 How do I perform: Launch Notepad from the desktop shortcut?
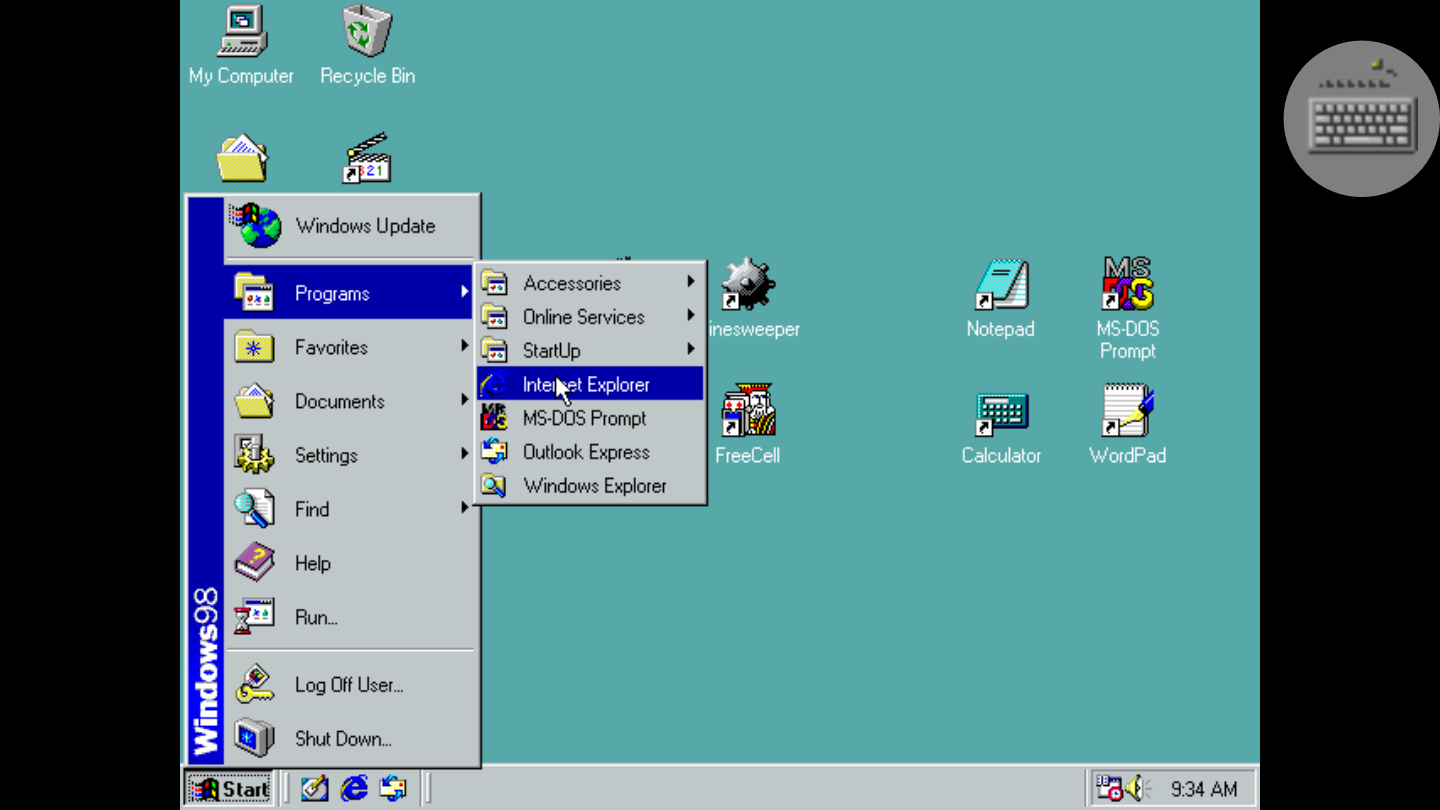pos(1000,286)
